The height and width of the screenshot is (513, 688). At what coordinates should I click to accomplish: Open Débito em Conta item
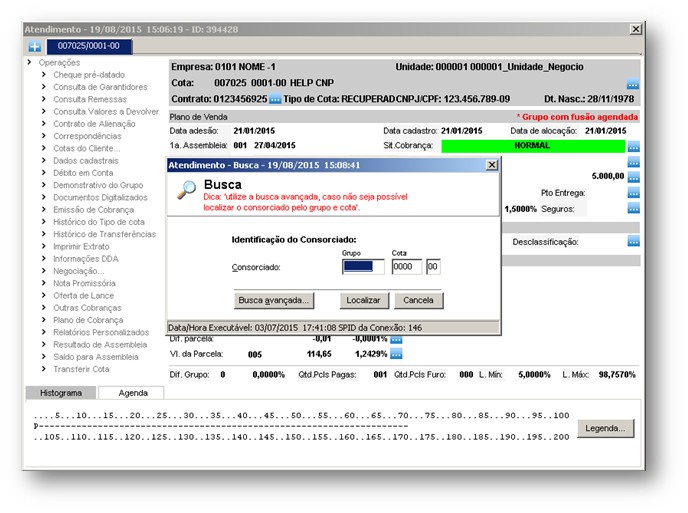pos(83,173)
